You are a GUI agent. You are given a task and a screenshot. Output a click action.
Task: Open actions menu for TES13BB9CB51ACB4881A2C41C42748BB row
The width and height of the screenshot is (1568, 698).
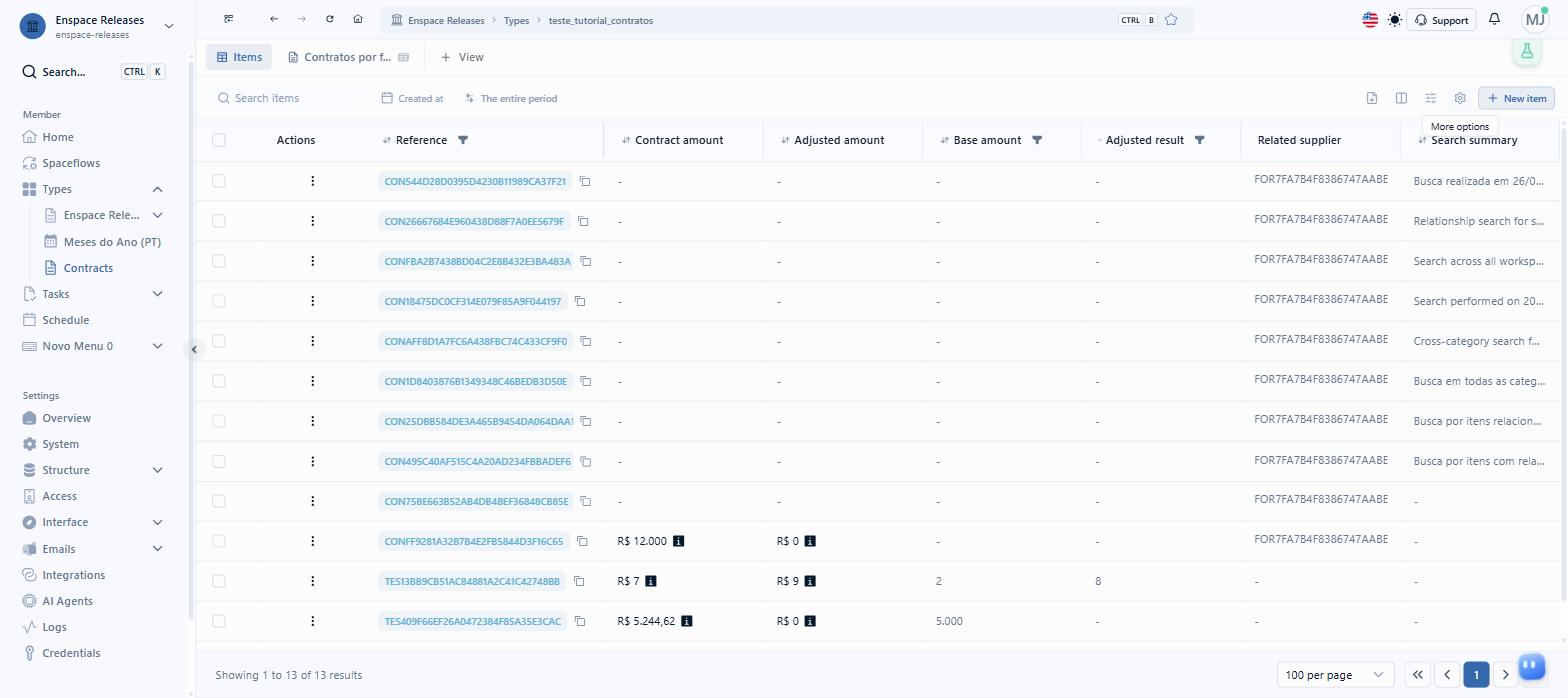tap(313, 581)
